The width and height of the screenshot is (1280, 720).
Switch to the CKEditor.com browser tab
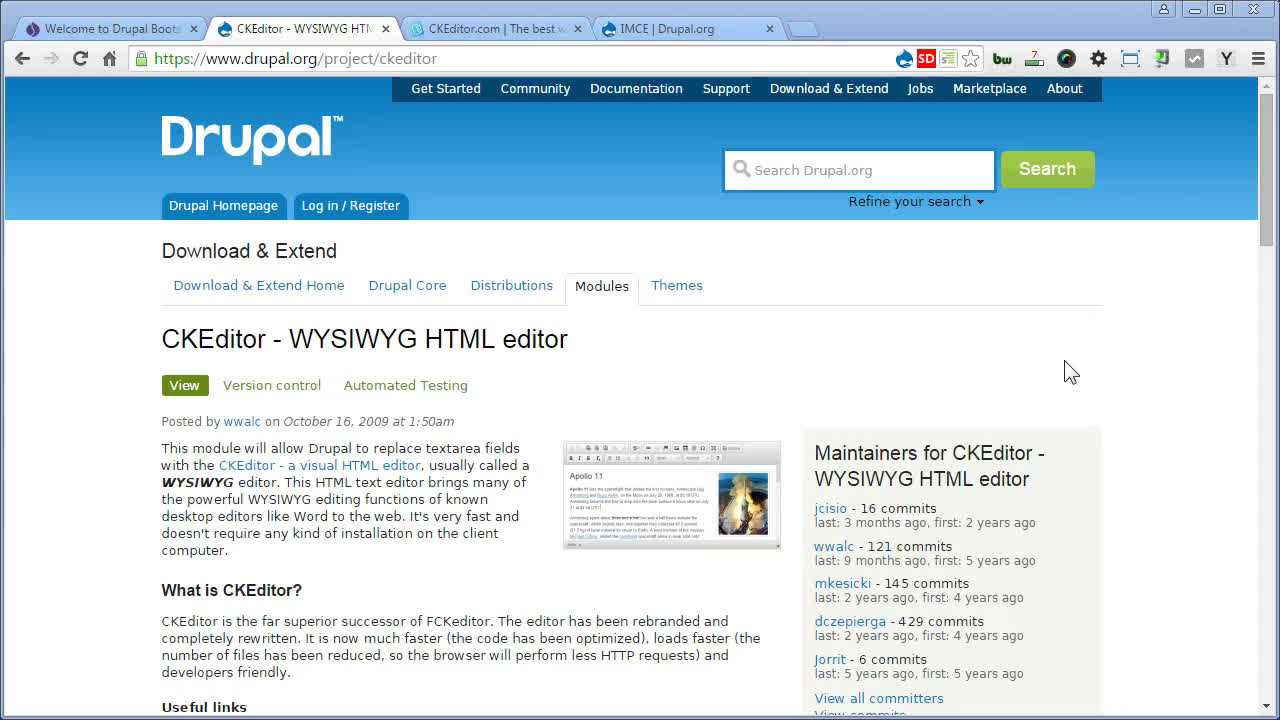click(x=495, y=29)
